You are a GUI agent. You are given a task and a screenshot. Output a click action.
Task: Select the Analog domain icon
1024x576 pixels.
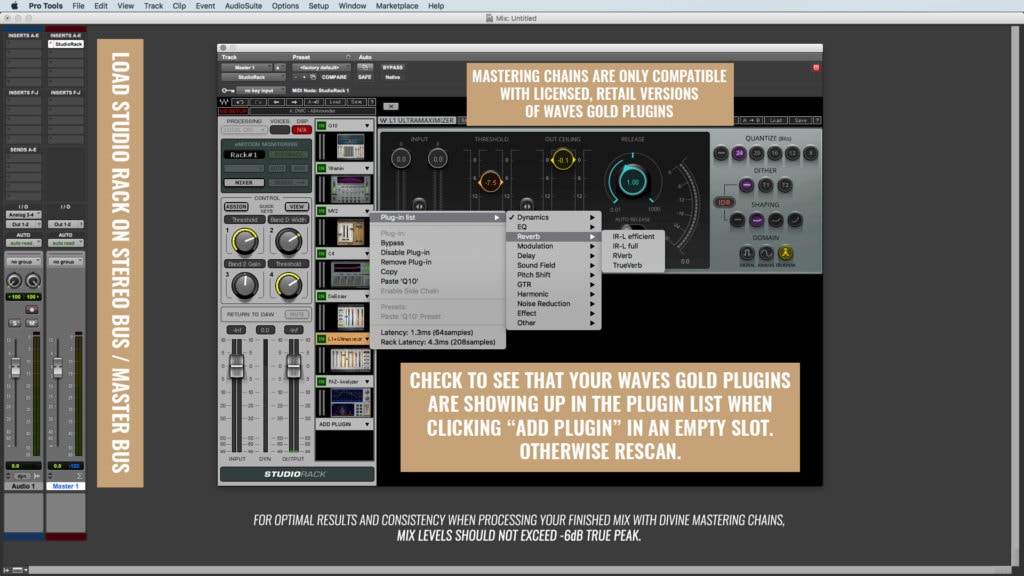click(765, 253)
